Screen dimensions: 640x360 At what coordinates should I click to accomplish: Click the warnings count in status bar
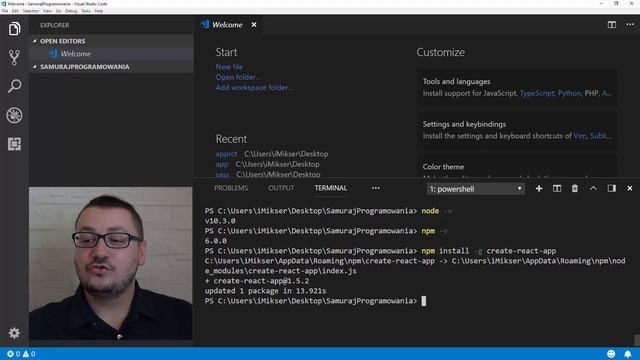click(29, 354)
